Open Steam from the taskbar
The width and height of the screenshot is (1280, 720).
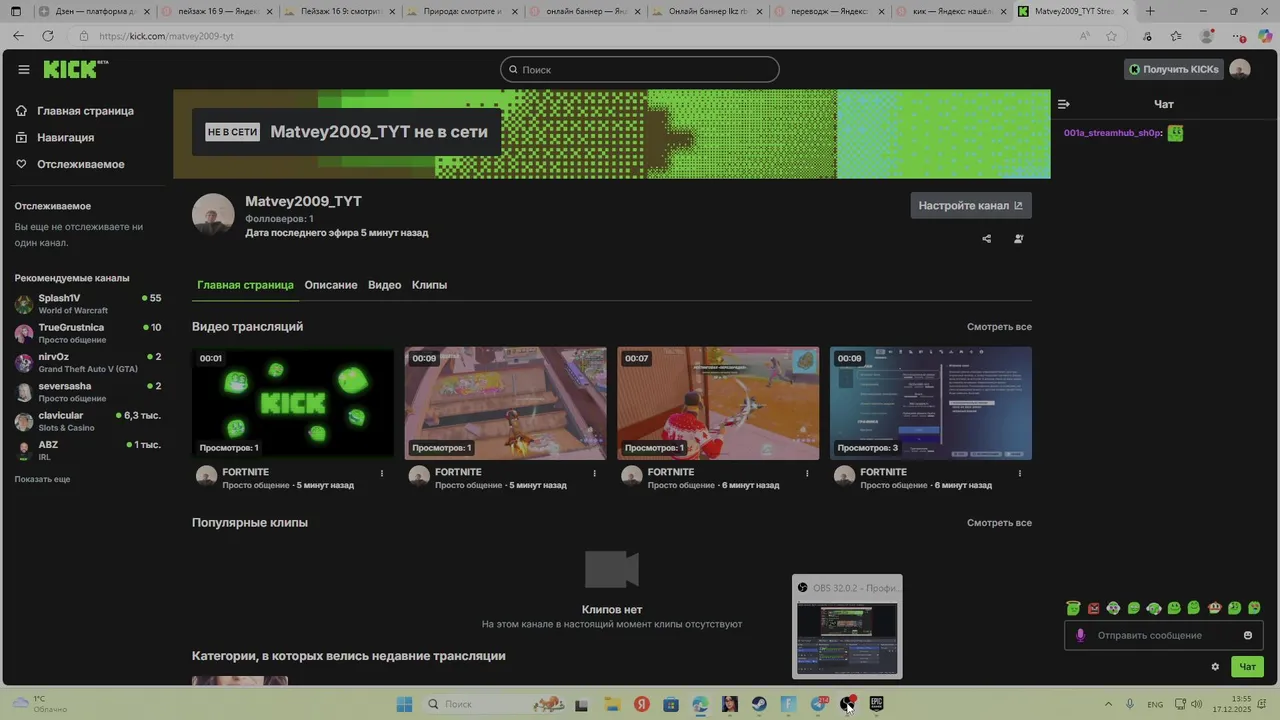759,704
